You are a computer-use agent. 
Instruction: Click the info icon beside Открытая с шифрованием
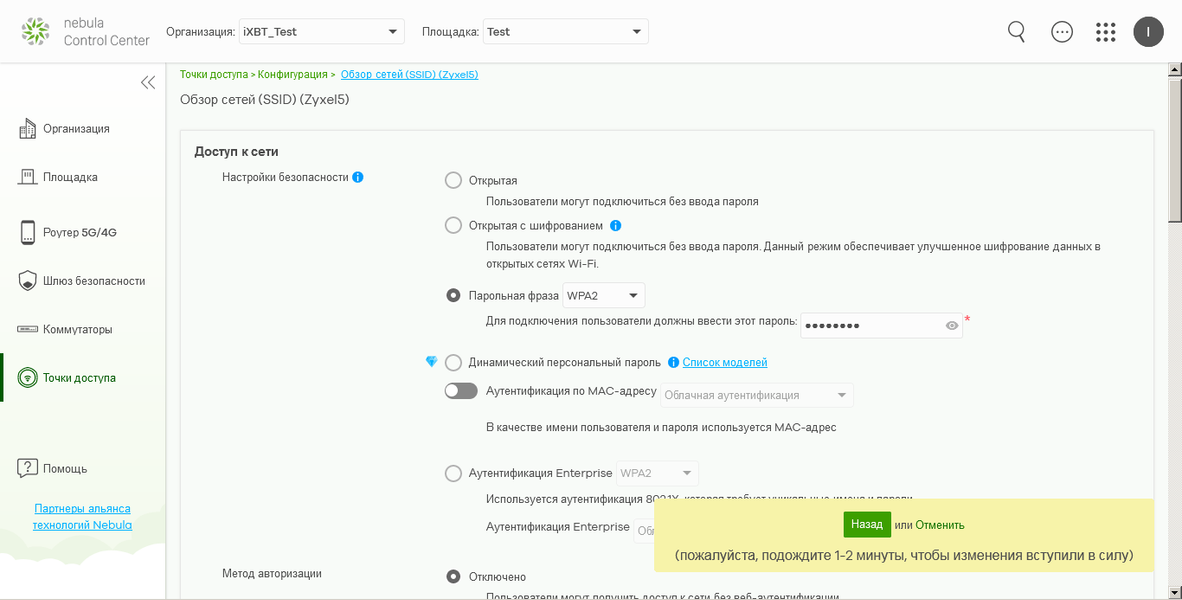pos(616,225)
